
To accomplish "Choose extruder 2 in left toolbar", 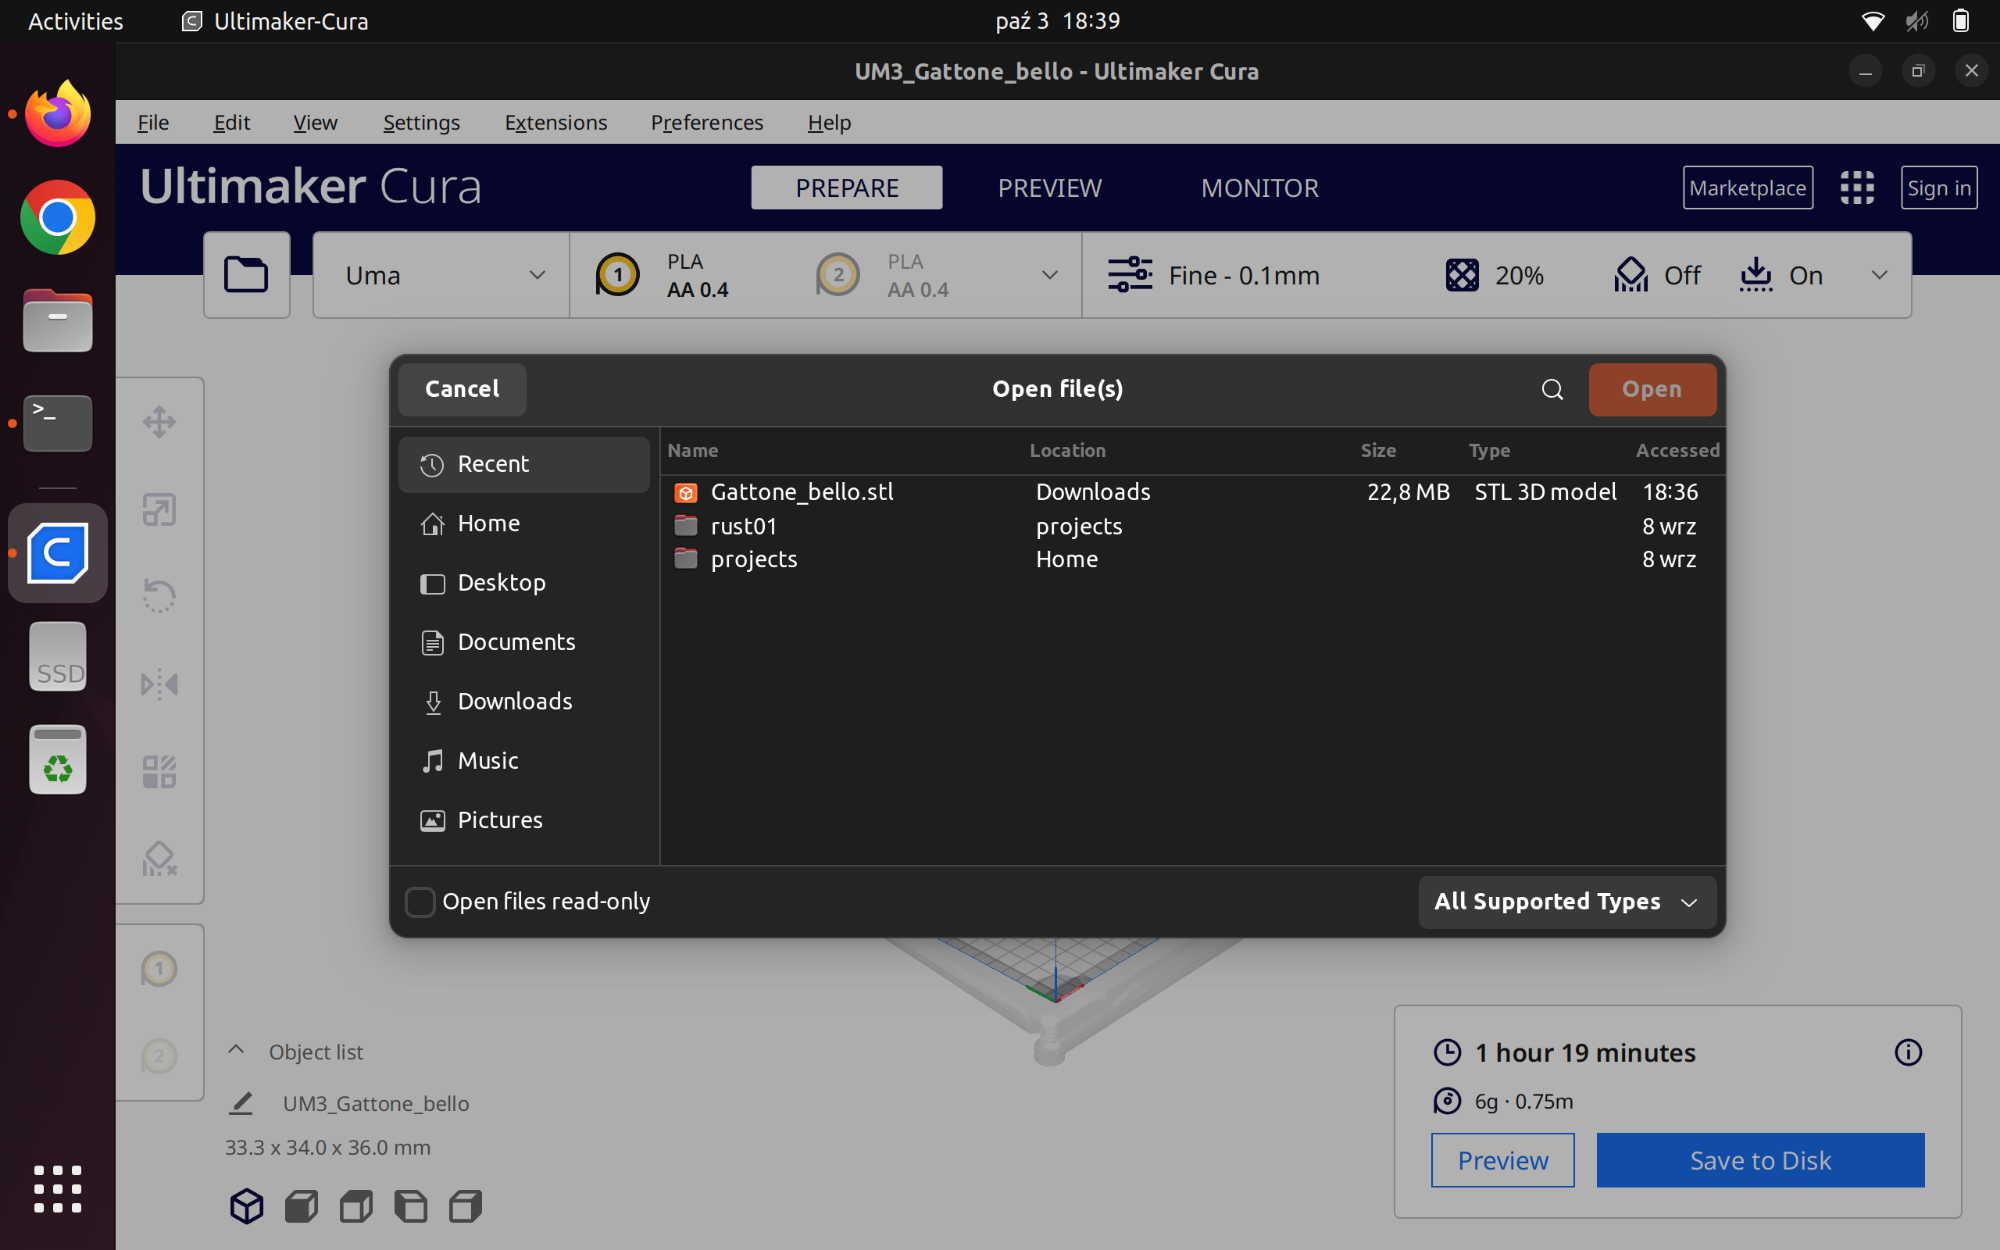I will tap(159, 1056).
